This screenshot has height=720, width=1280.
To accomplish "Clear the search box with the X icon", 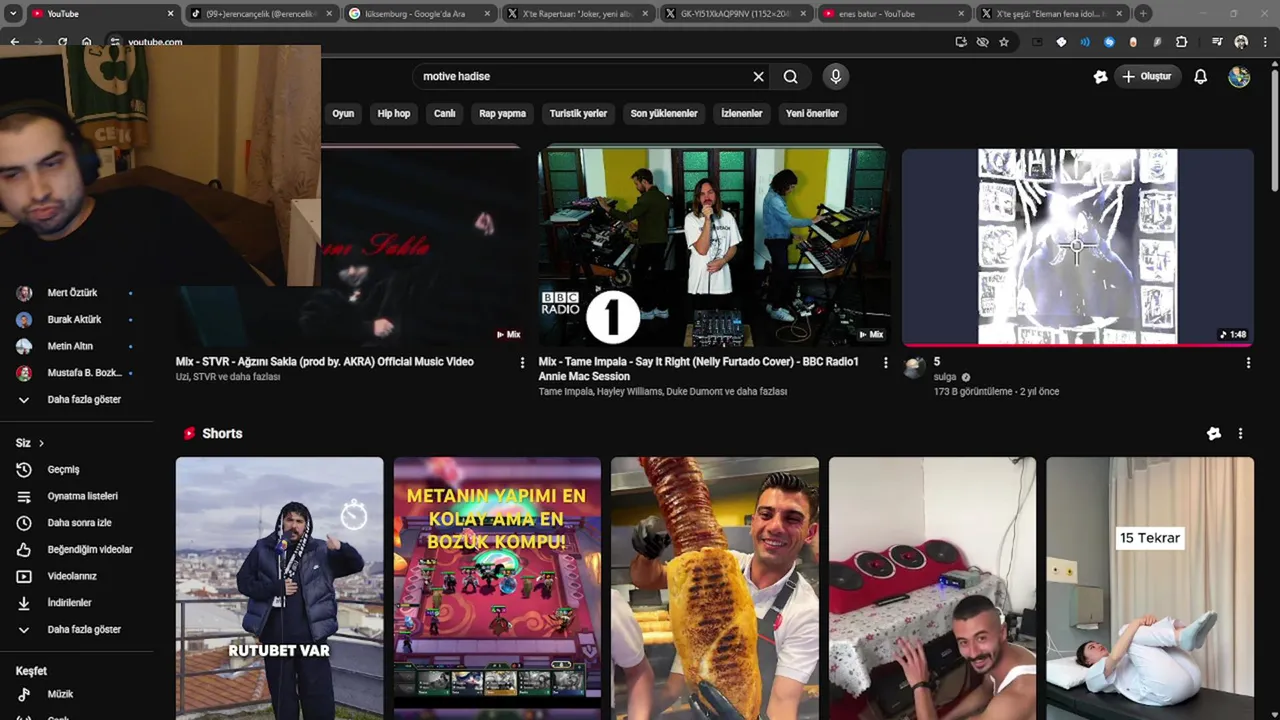I will point(758,77).
